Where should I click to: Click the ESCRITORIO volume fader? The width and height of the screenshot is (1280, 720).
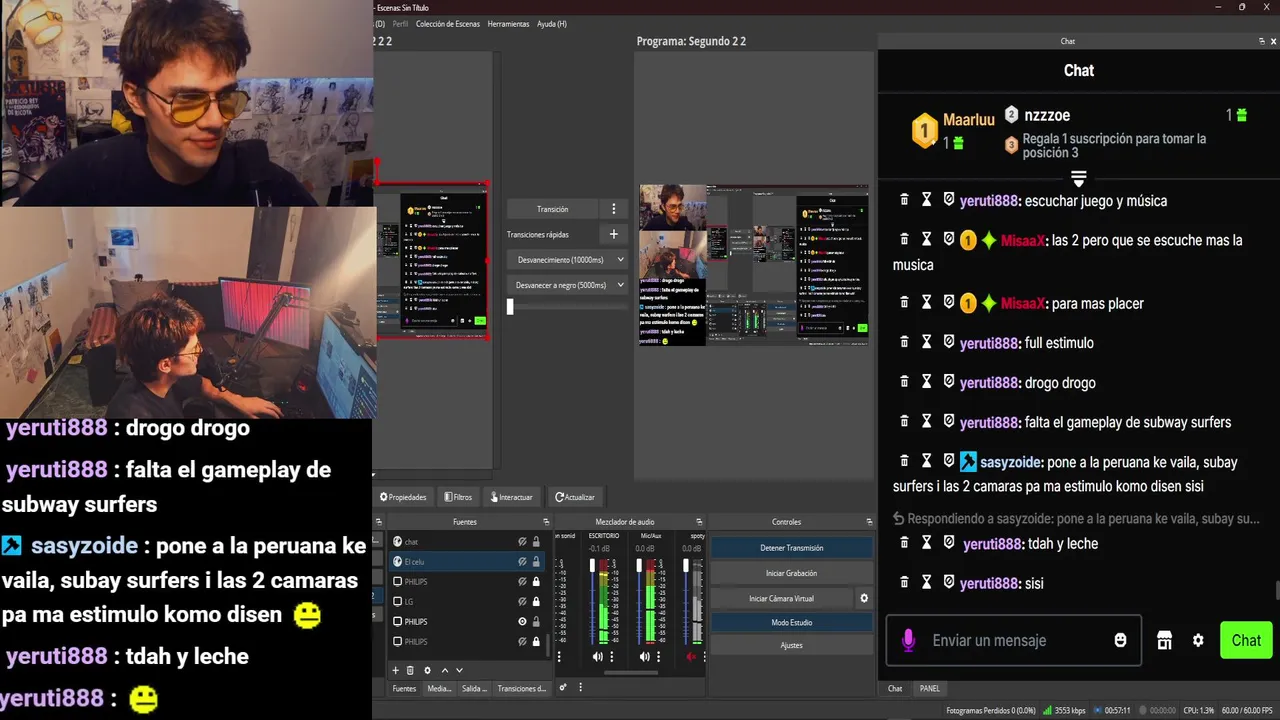point(592,565)
